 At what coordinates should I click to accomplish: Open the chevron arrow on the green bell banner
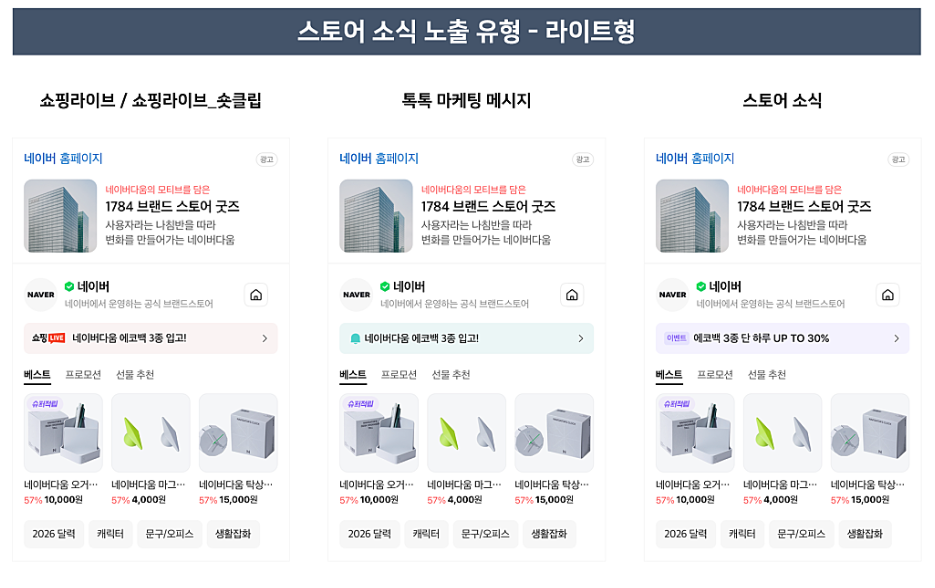pos(581,339)
